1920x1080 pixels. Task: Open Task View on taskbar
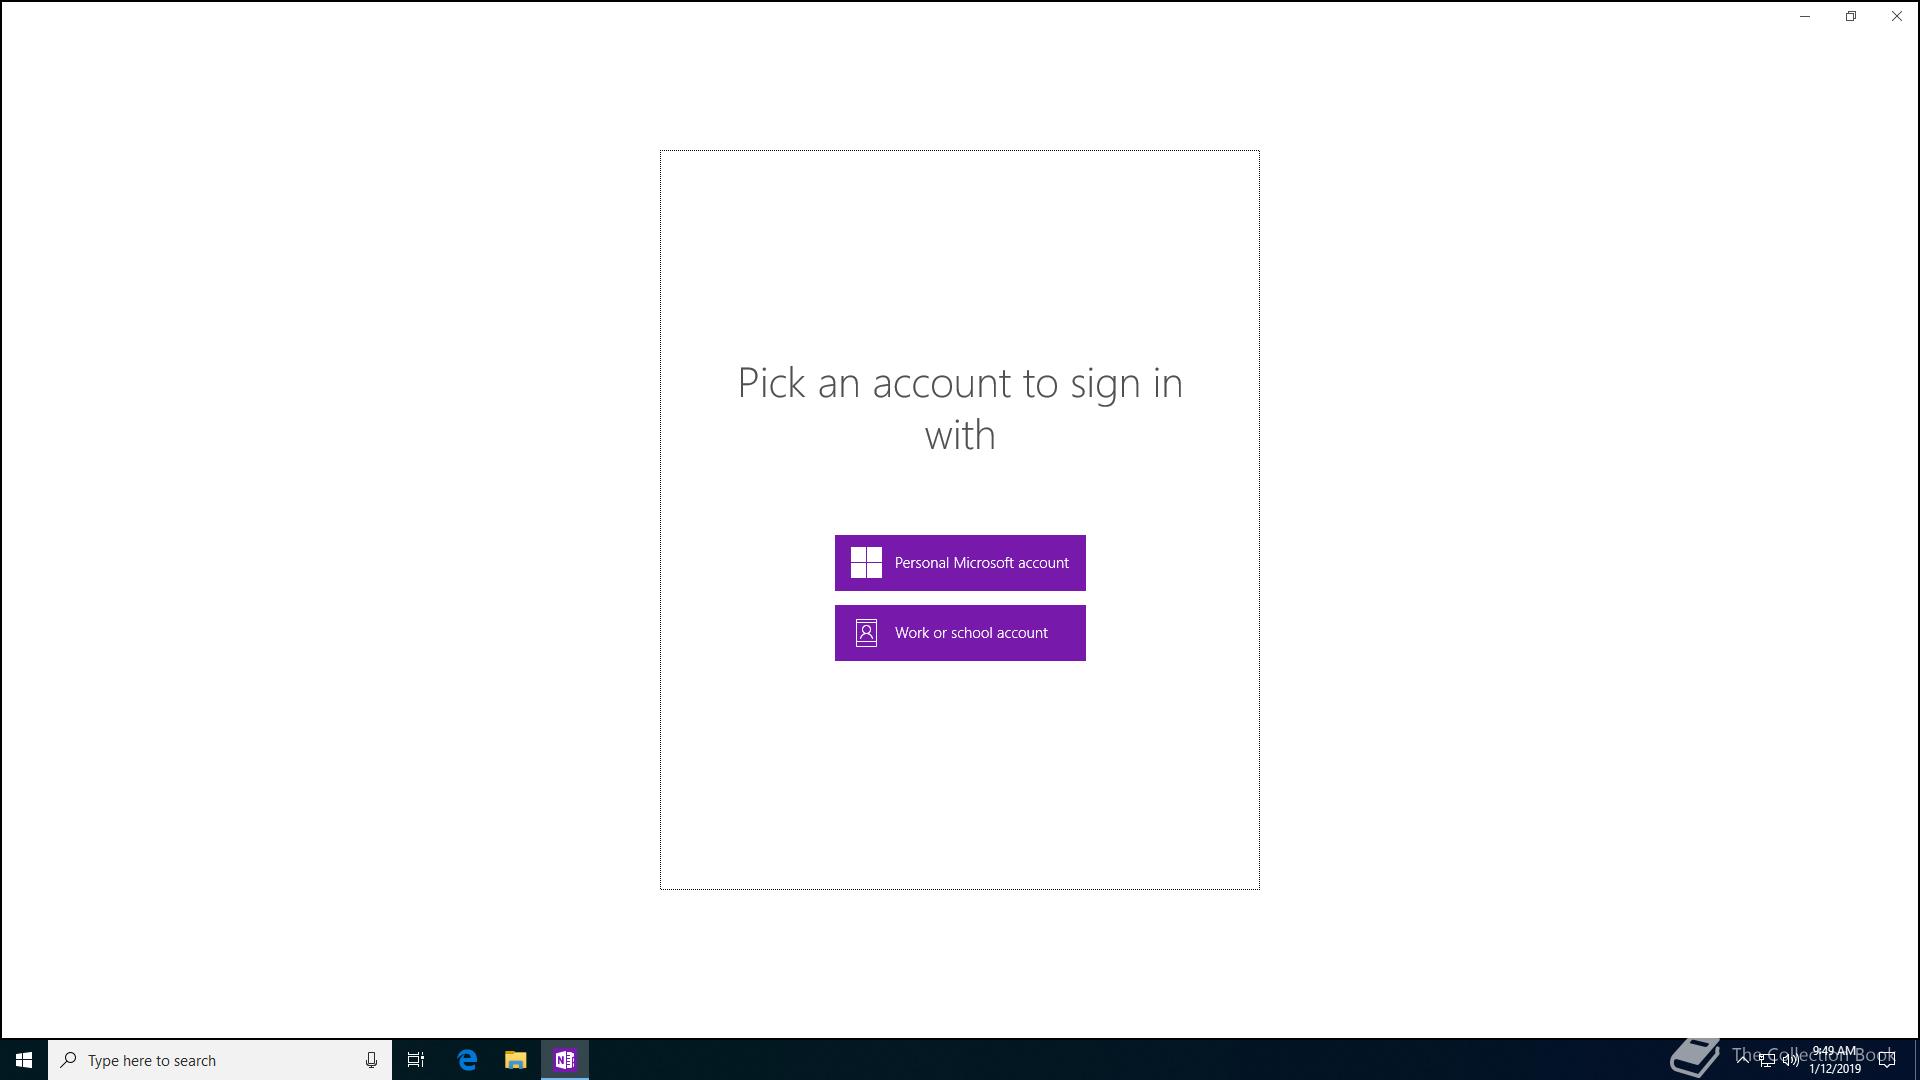coord(416,1060)
